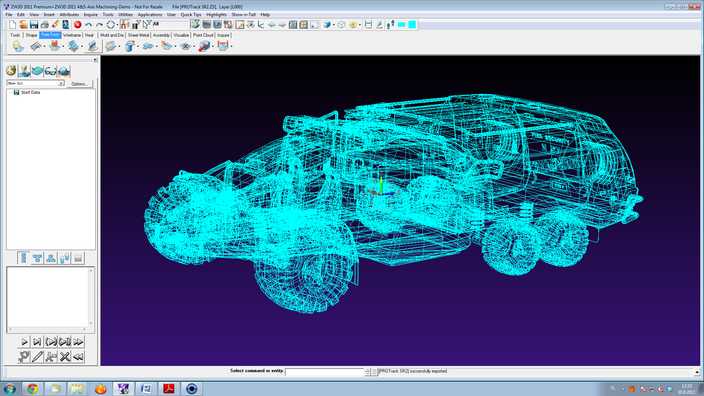704x396 pixels.
Task: Click the red stop/cancel circle icon
Action: [78, 25]
